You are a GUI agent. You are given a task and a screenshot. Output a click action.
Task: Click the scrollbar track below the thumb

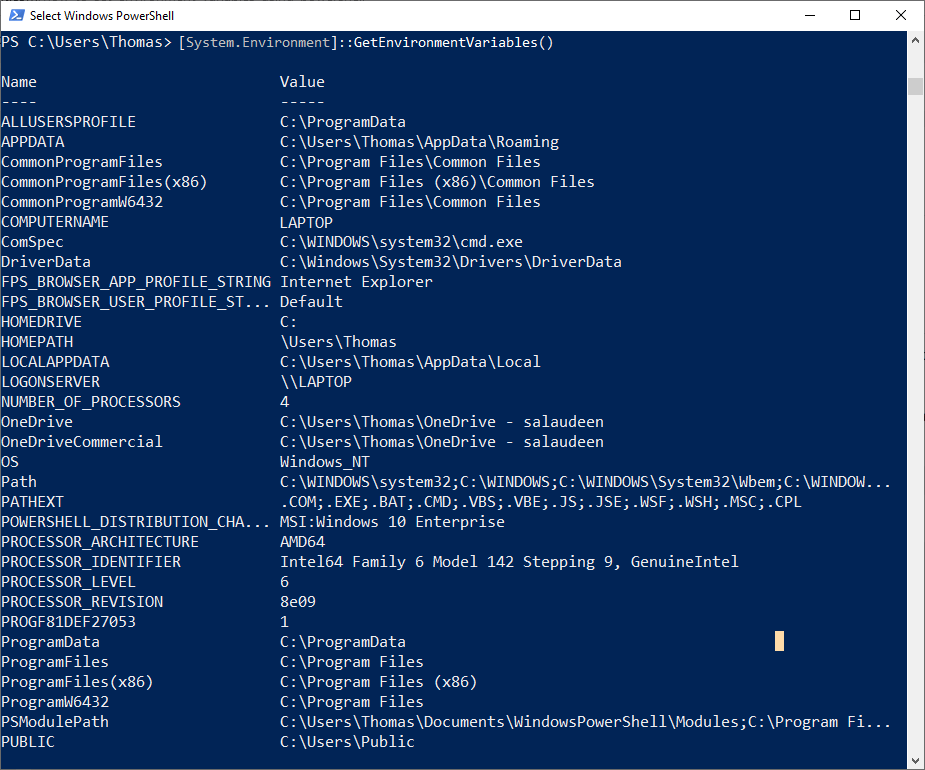point(914,400)
